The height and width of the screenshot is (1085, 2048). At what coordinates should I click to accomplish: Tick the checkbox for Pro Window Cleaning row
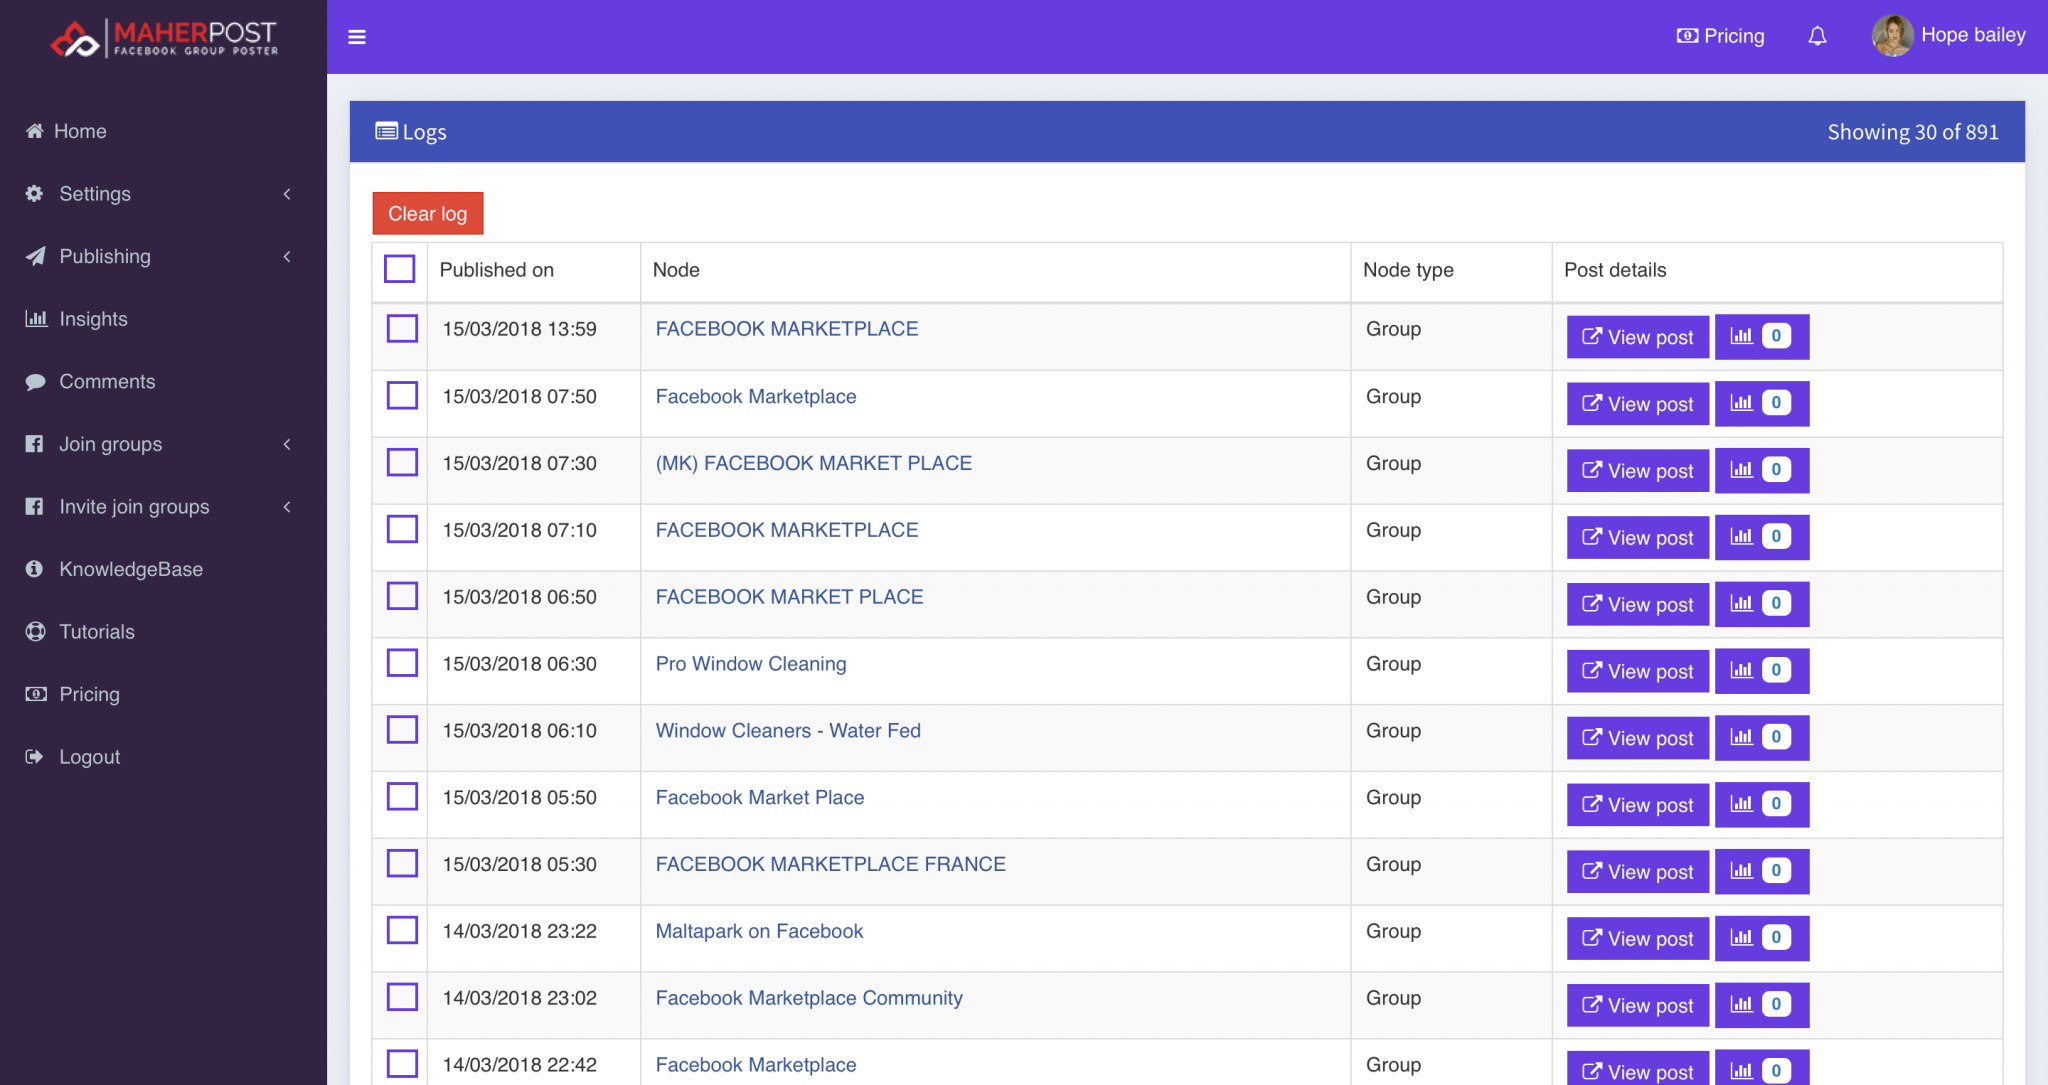(x=400, y=663)
